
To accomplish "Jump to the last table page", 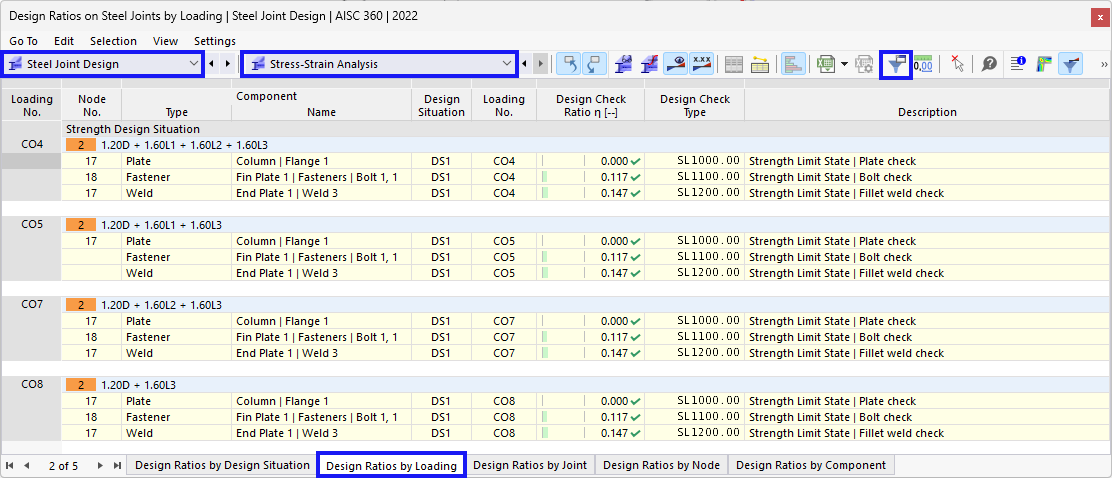I will [x=117, y=465].
